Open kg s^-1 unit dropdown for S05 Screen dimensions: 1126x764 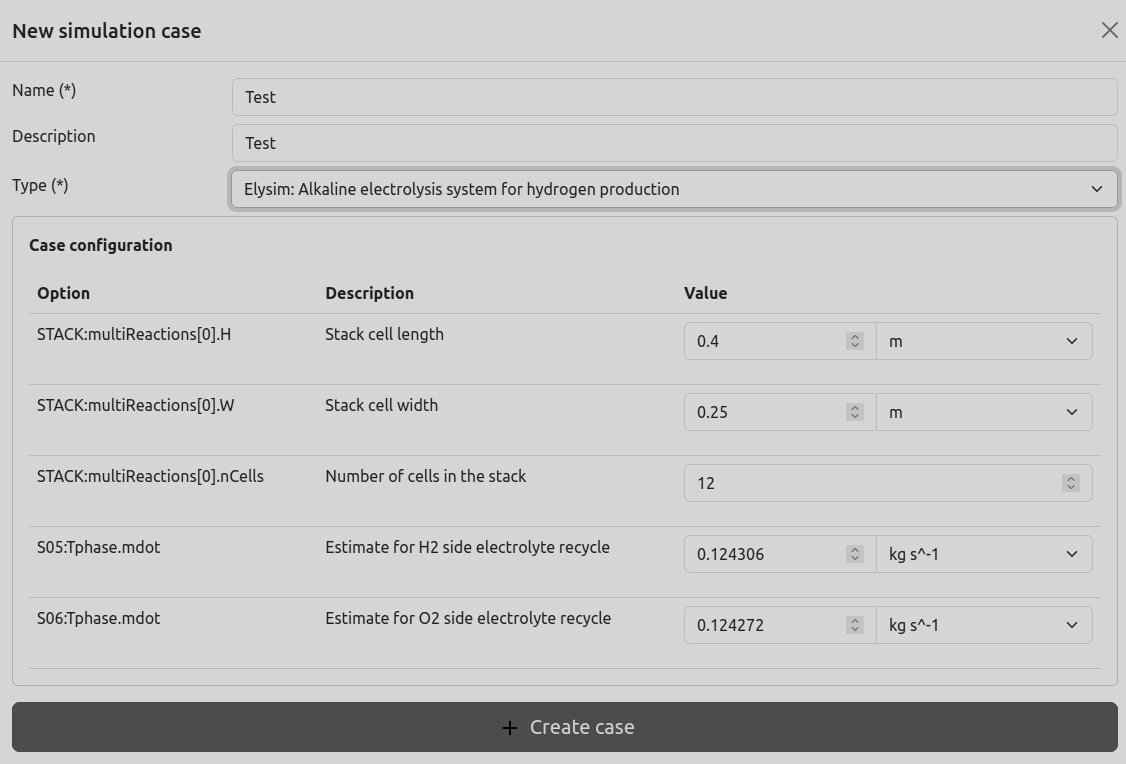pyautogui.click(x=983, y=554)
